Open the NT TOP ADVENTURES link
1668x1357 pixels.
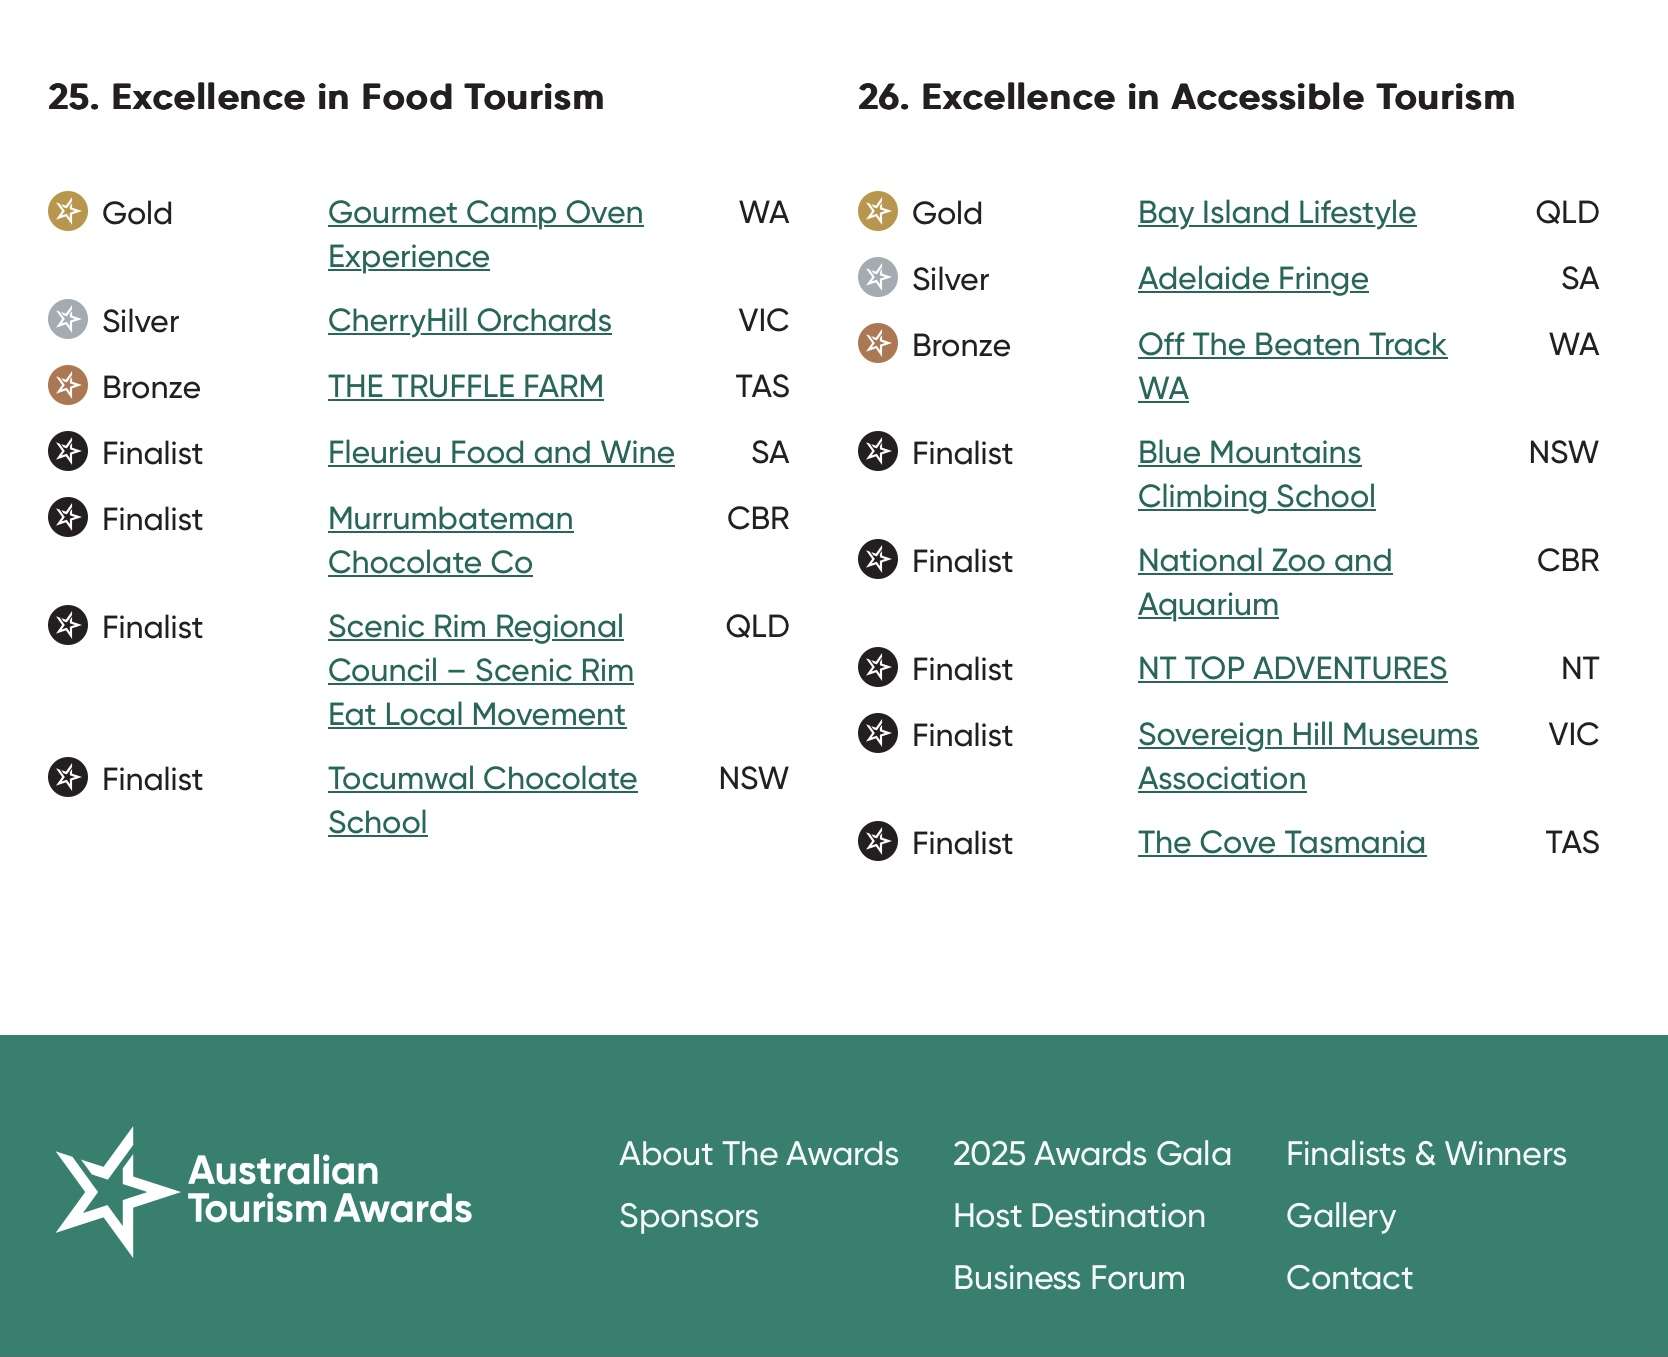click(x=1292, y=669)
